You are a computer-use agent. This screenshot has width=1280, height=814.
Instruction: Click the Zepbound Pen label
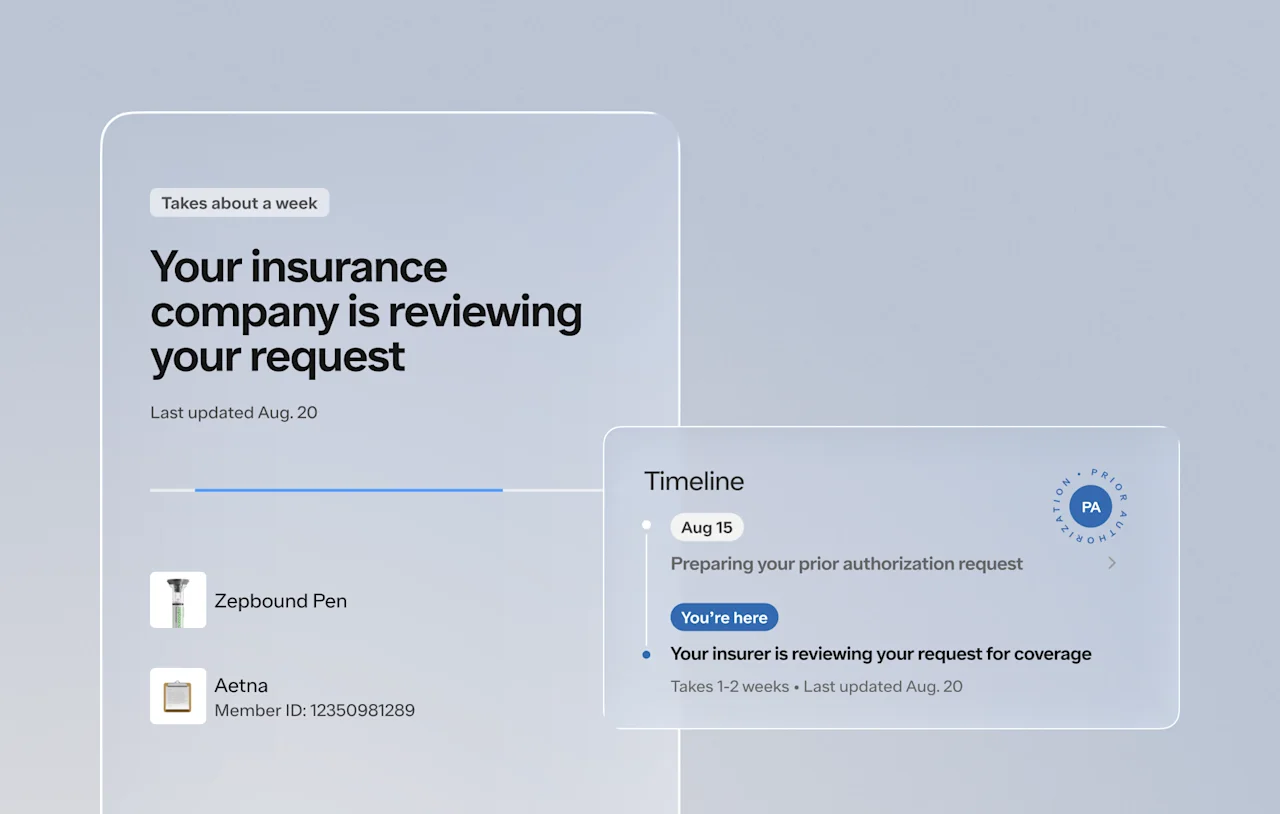click(281, 601)
